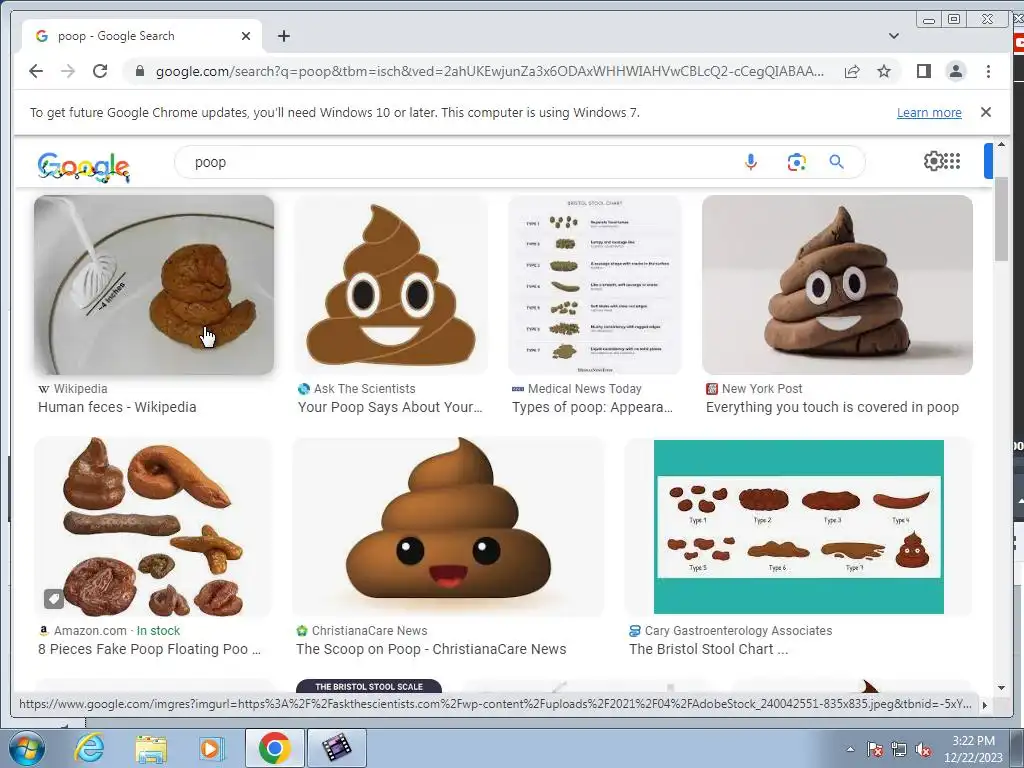Open Google quick settings gear
Screen dimensions: 1024x768
(x=933, y=161)
